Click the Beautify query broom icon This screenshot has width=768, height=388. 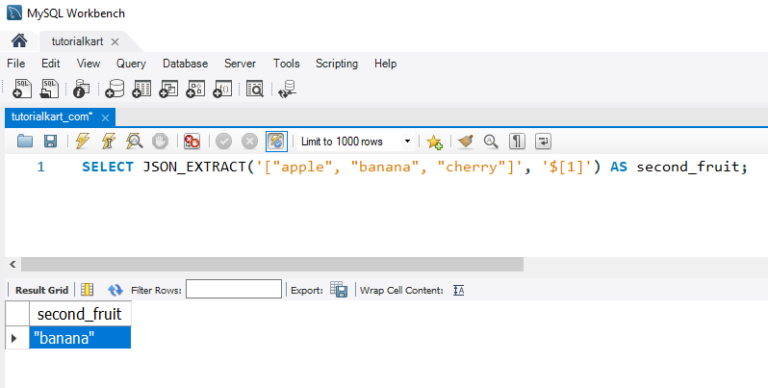click(466, 142)
